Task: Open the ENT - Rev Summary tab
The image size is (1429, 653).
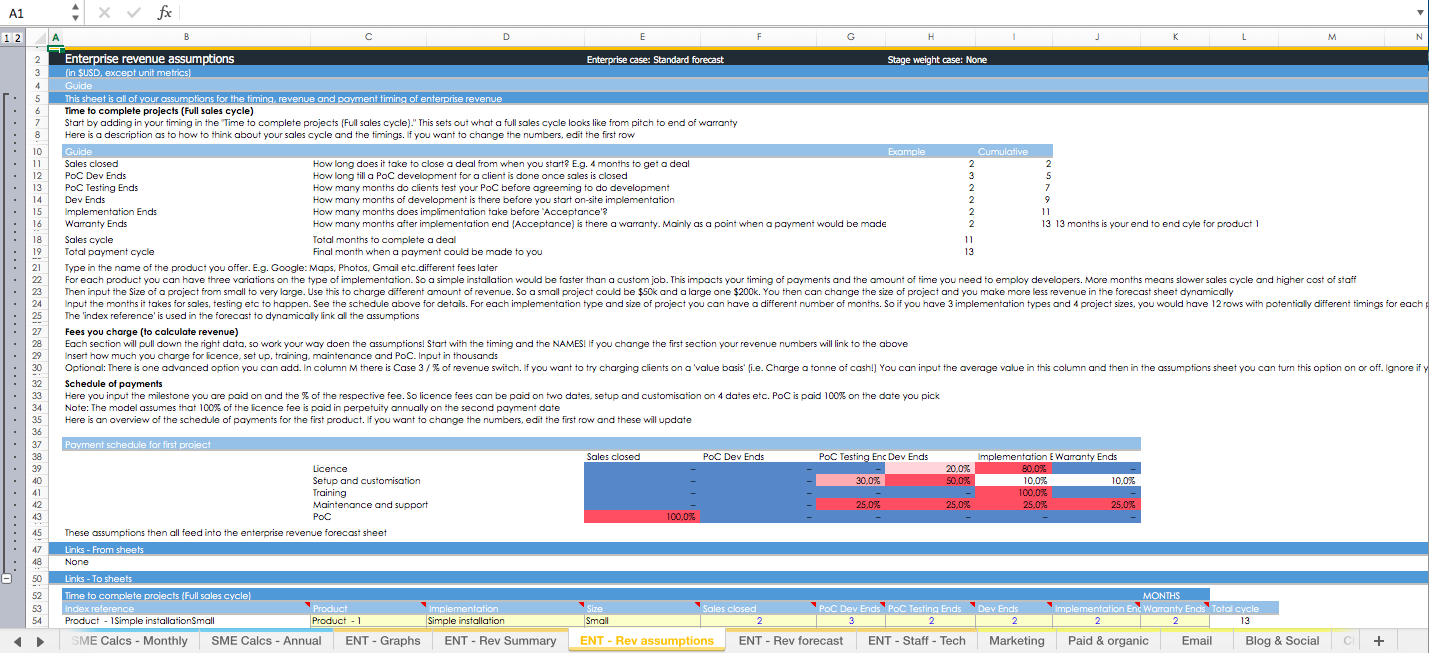Action: [x=500, y=641]
